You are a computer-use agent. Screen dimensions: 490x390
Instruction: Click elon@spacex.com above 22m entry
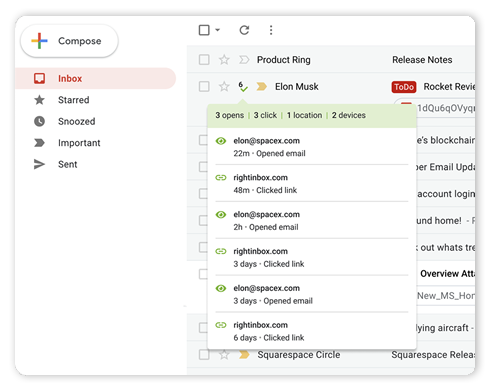pyautogui.click(x=266, y=141)
